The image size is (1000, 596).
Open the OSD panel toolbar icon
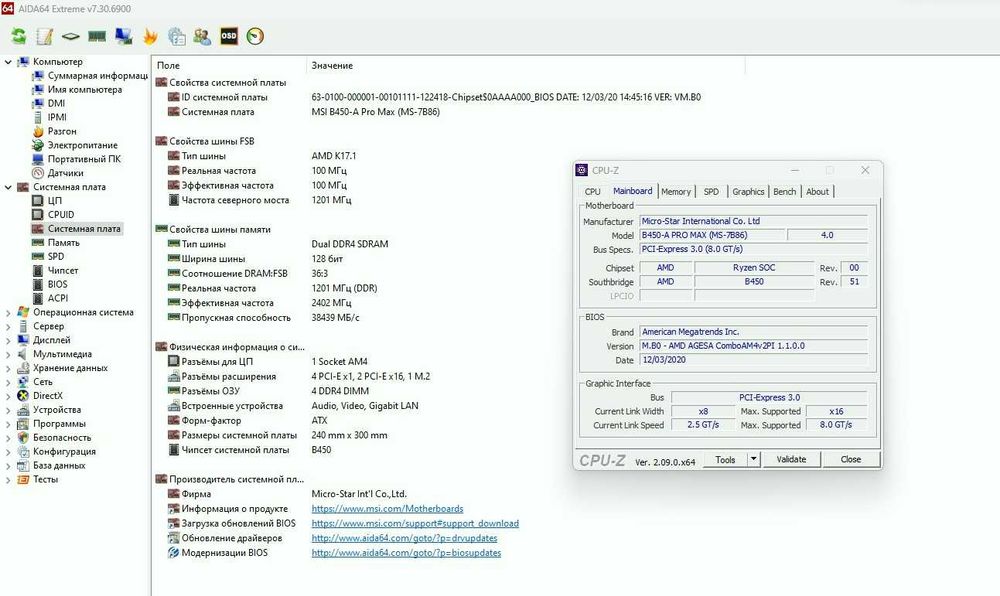click(229, 36)
